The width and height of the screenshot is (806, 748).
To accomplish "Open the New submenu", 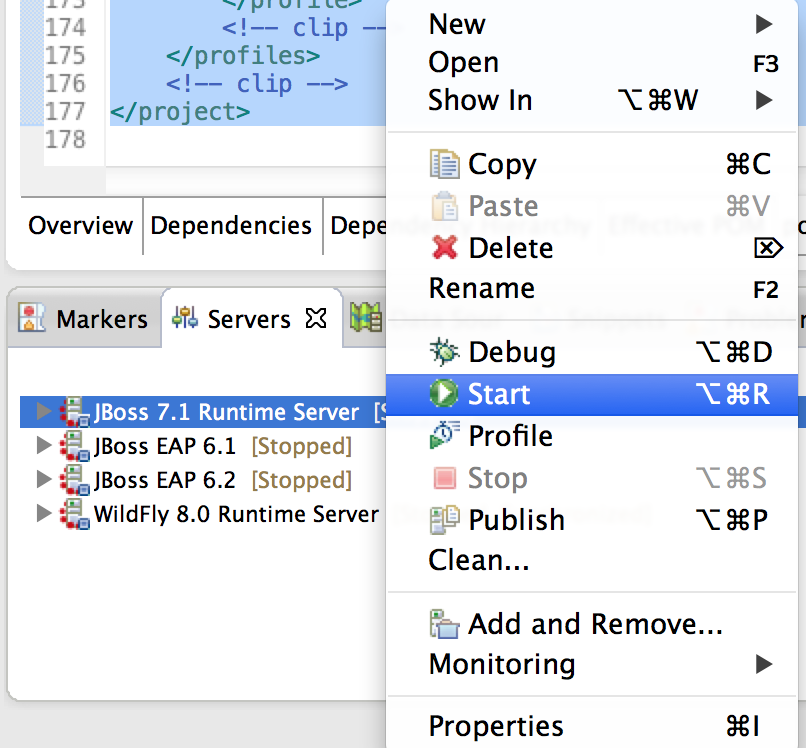I will [x=592, y=24].
